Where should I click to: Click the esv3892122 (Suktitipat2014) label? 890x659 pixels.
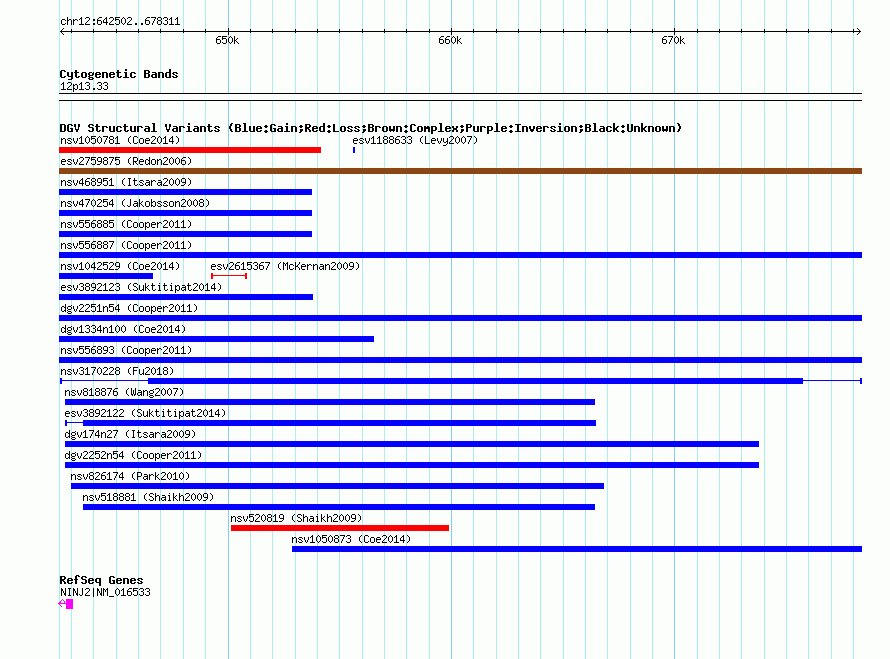145,413
